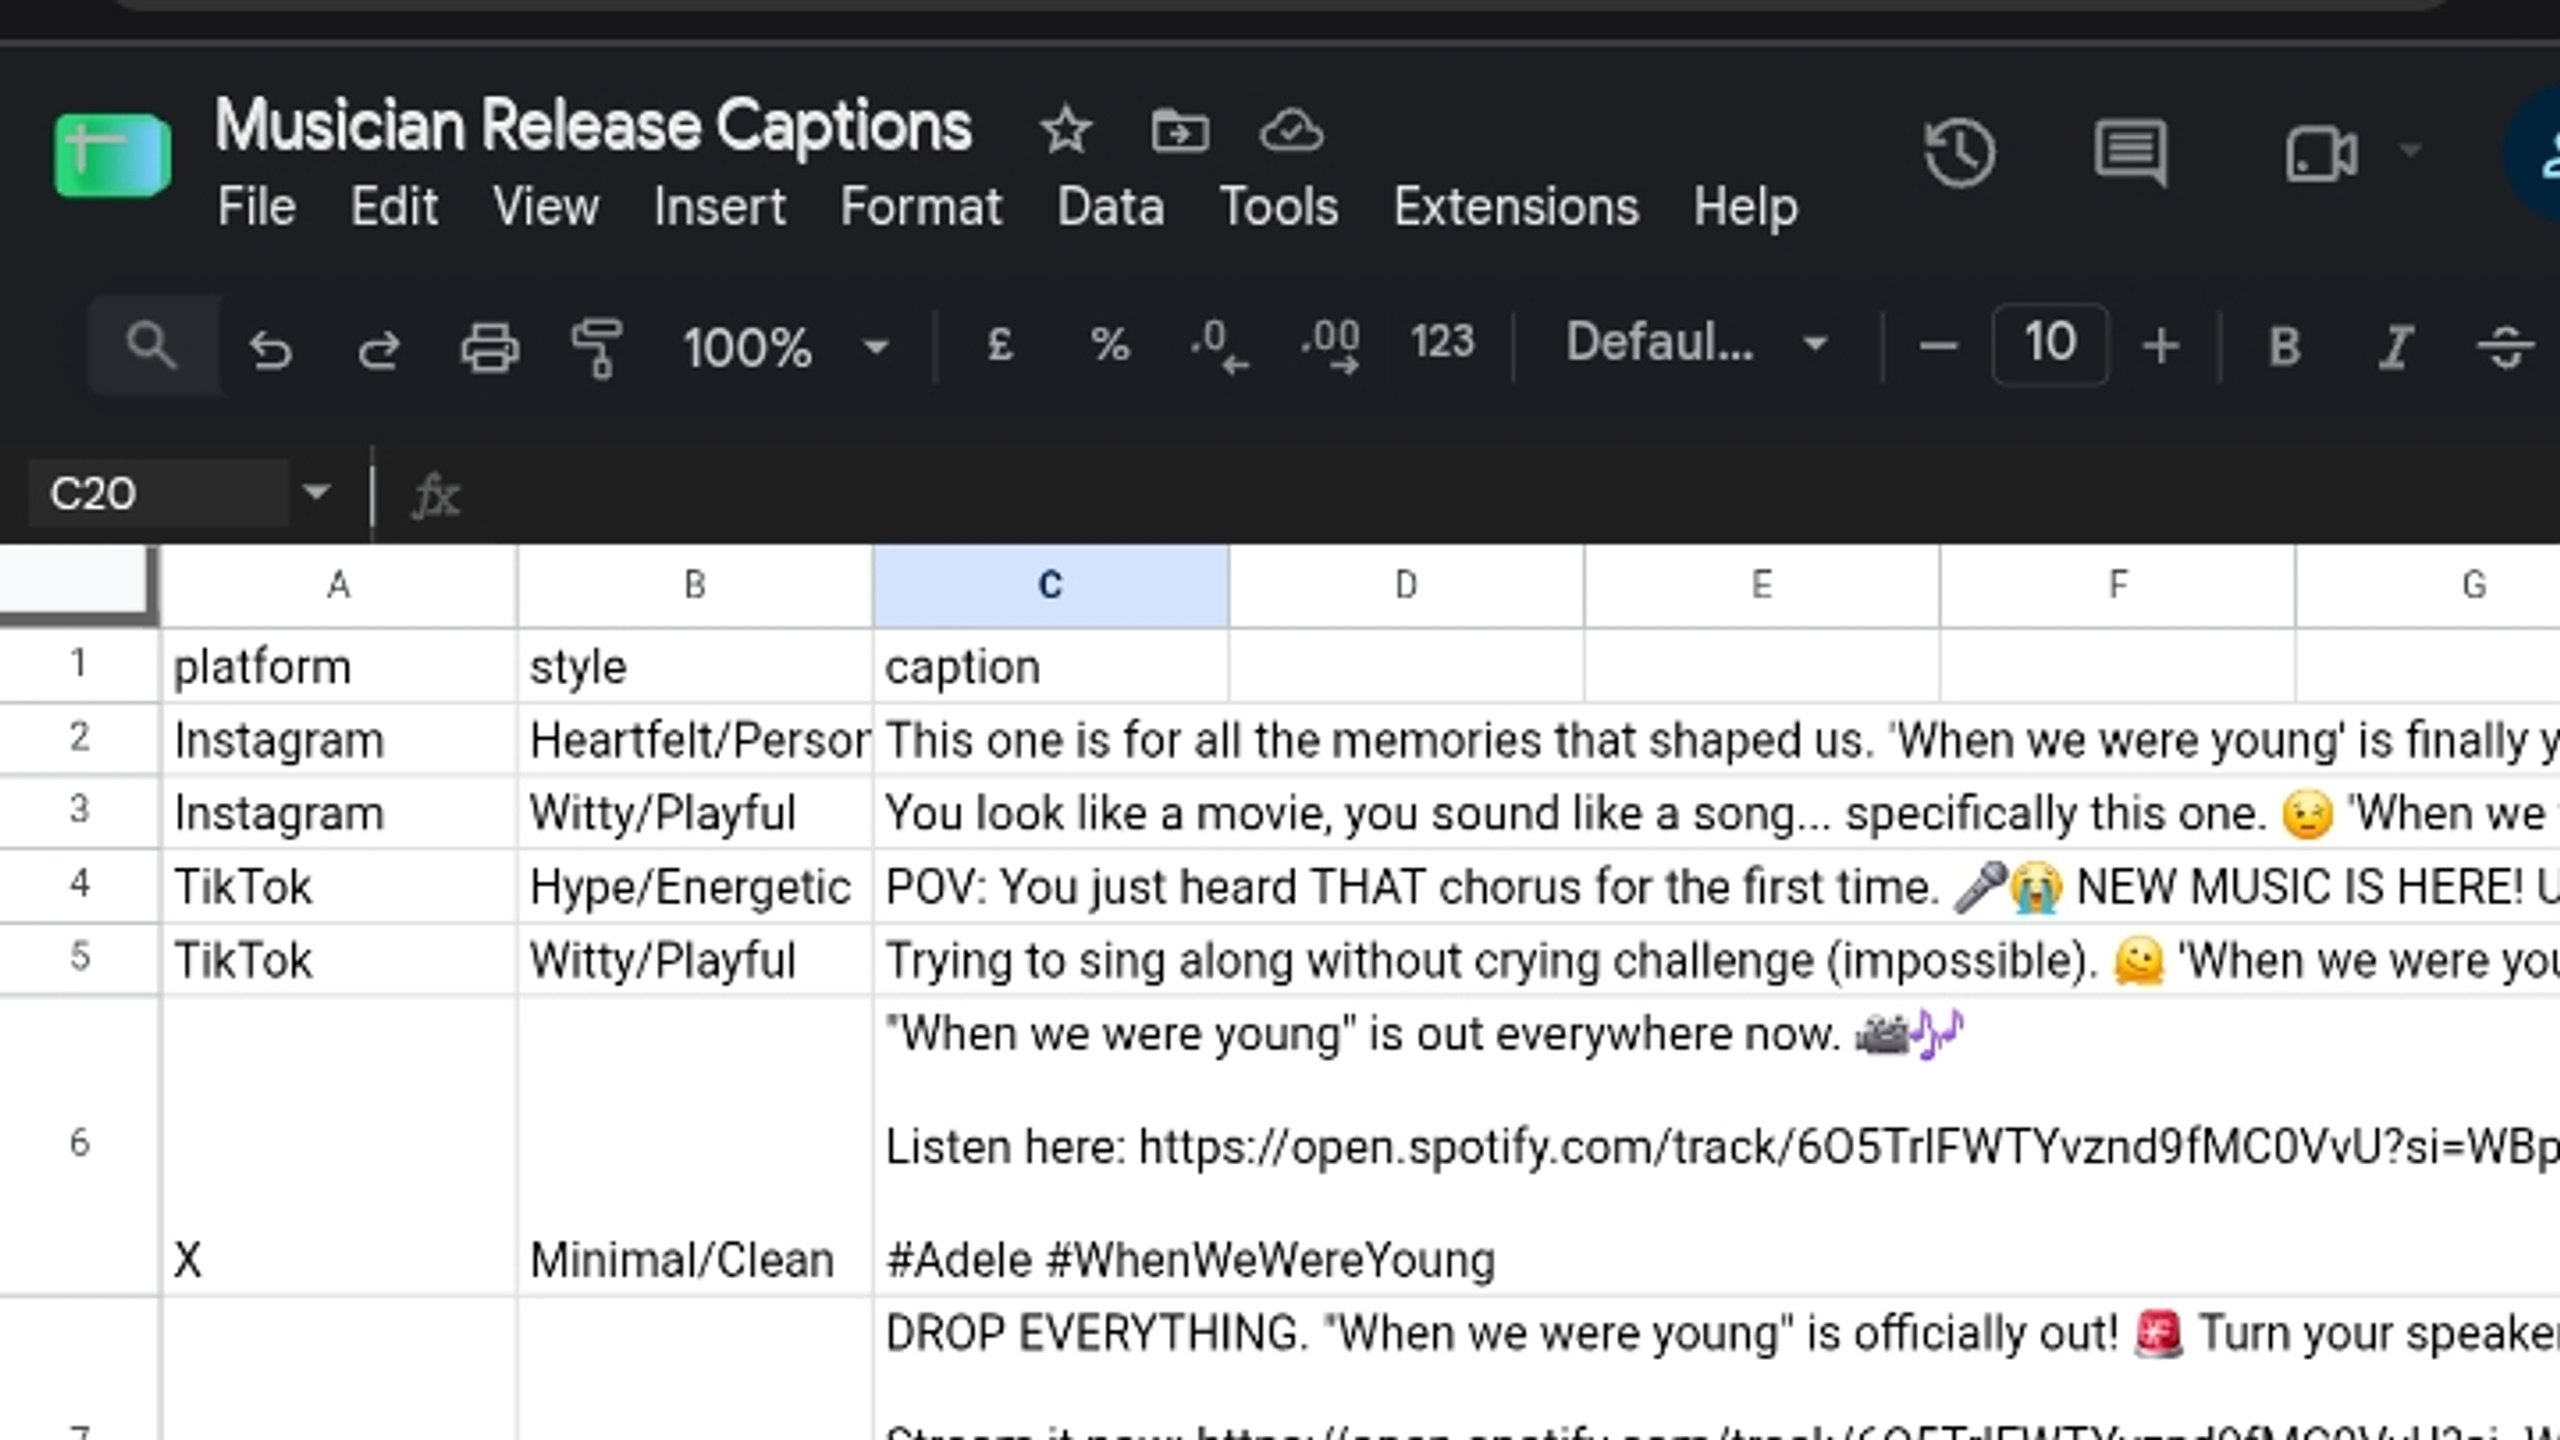Open the Extensions menu
2560x1440 pixels.
pyautogui.click(x=1516, y=207)
